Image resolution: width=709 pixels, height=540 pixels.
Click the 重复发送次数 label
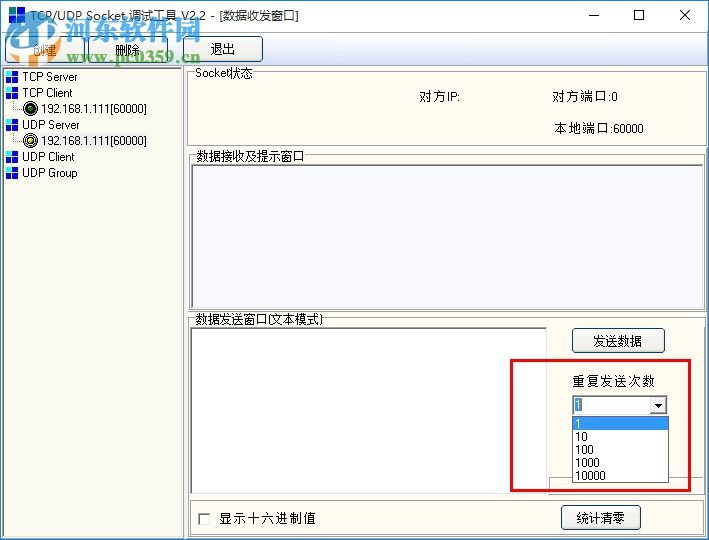coord(613,381)
